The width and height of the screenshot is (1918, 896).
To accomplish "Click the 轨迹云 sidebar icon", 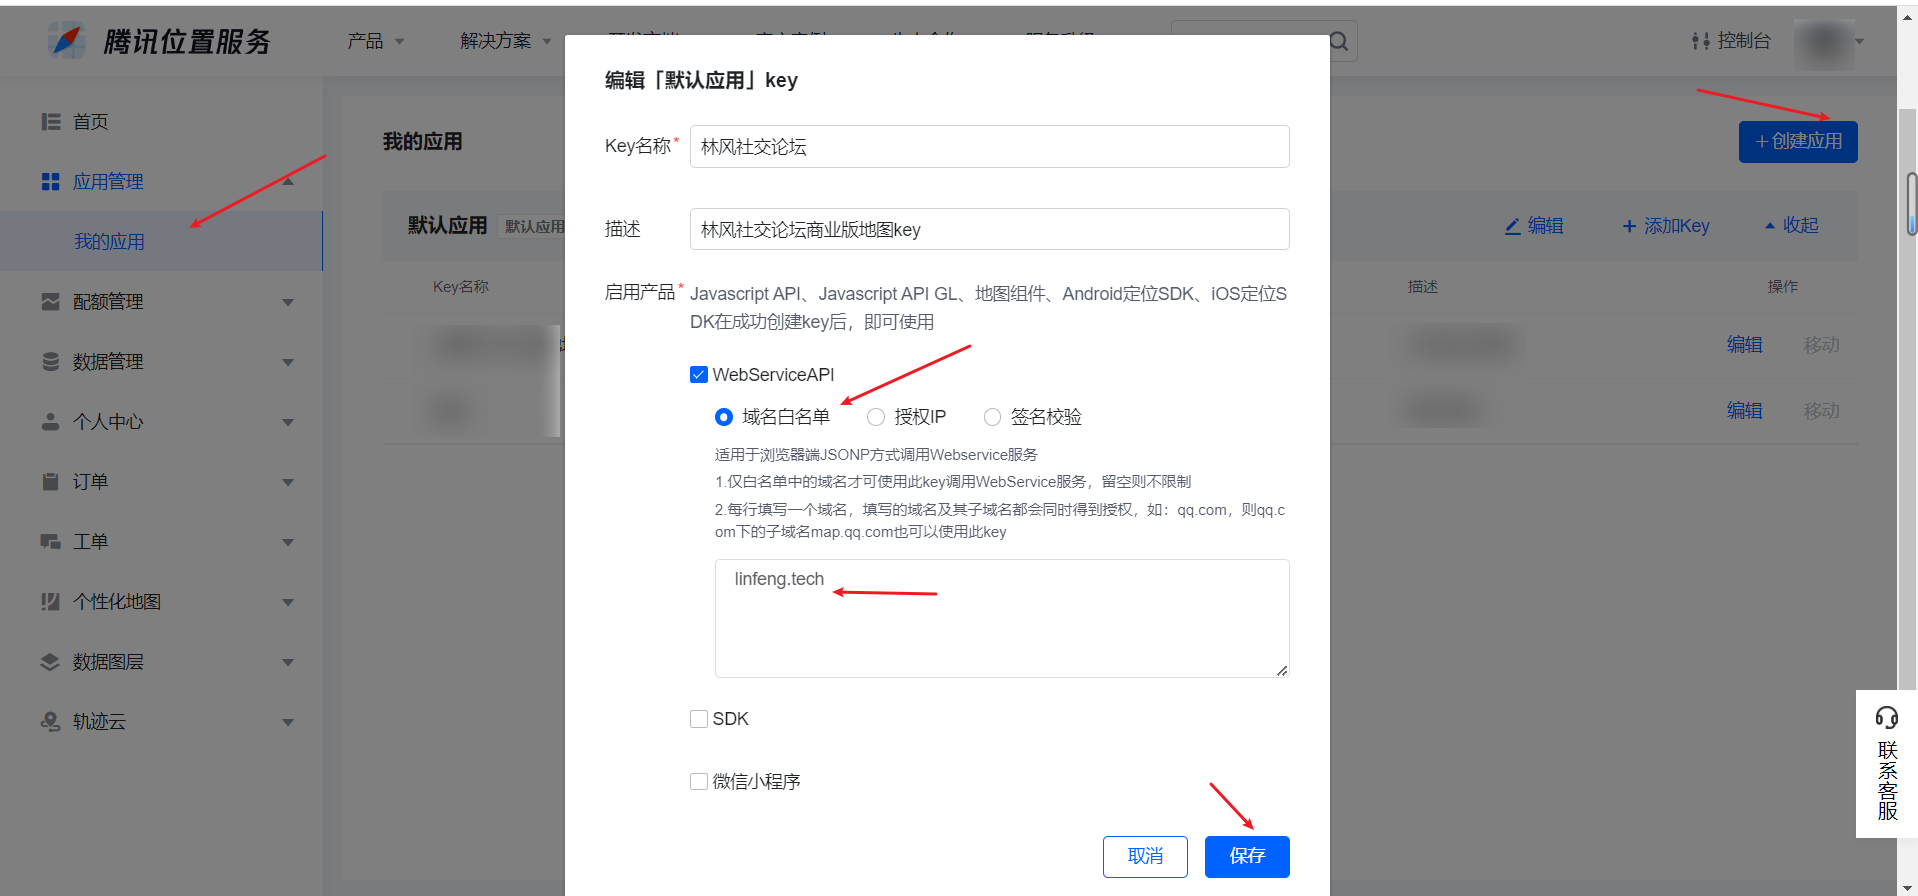I will coord(51,722).
